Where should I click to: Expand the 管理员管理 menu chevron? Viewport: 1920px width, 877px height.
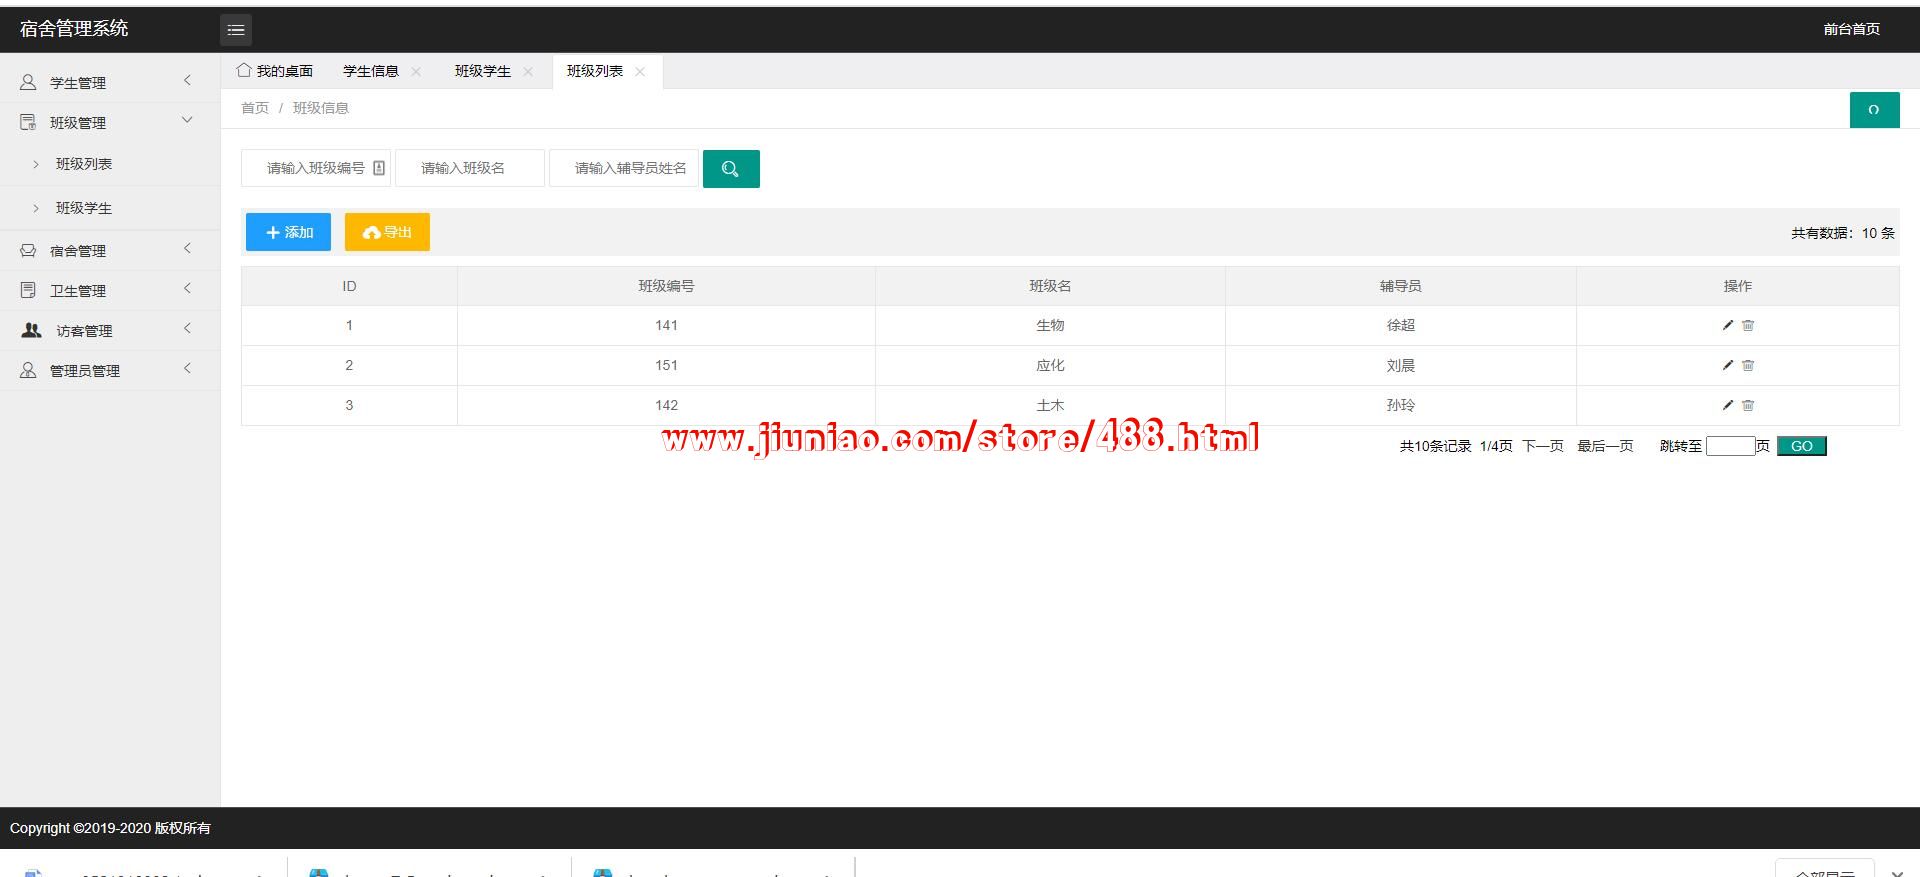point(187,369)
